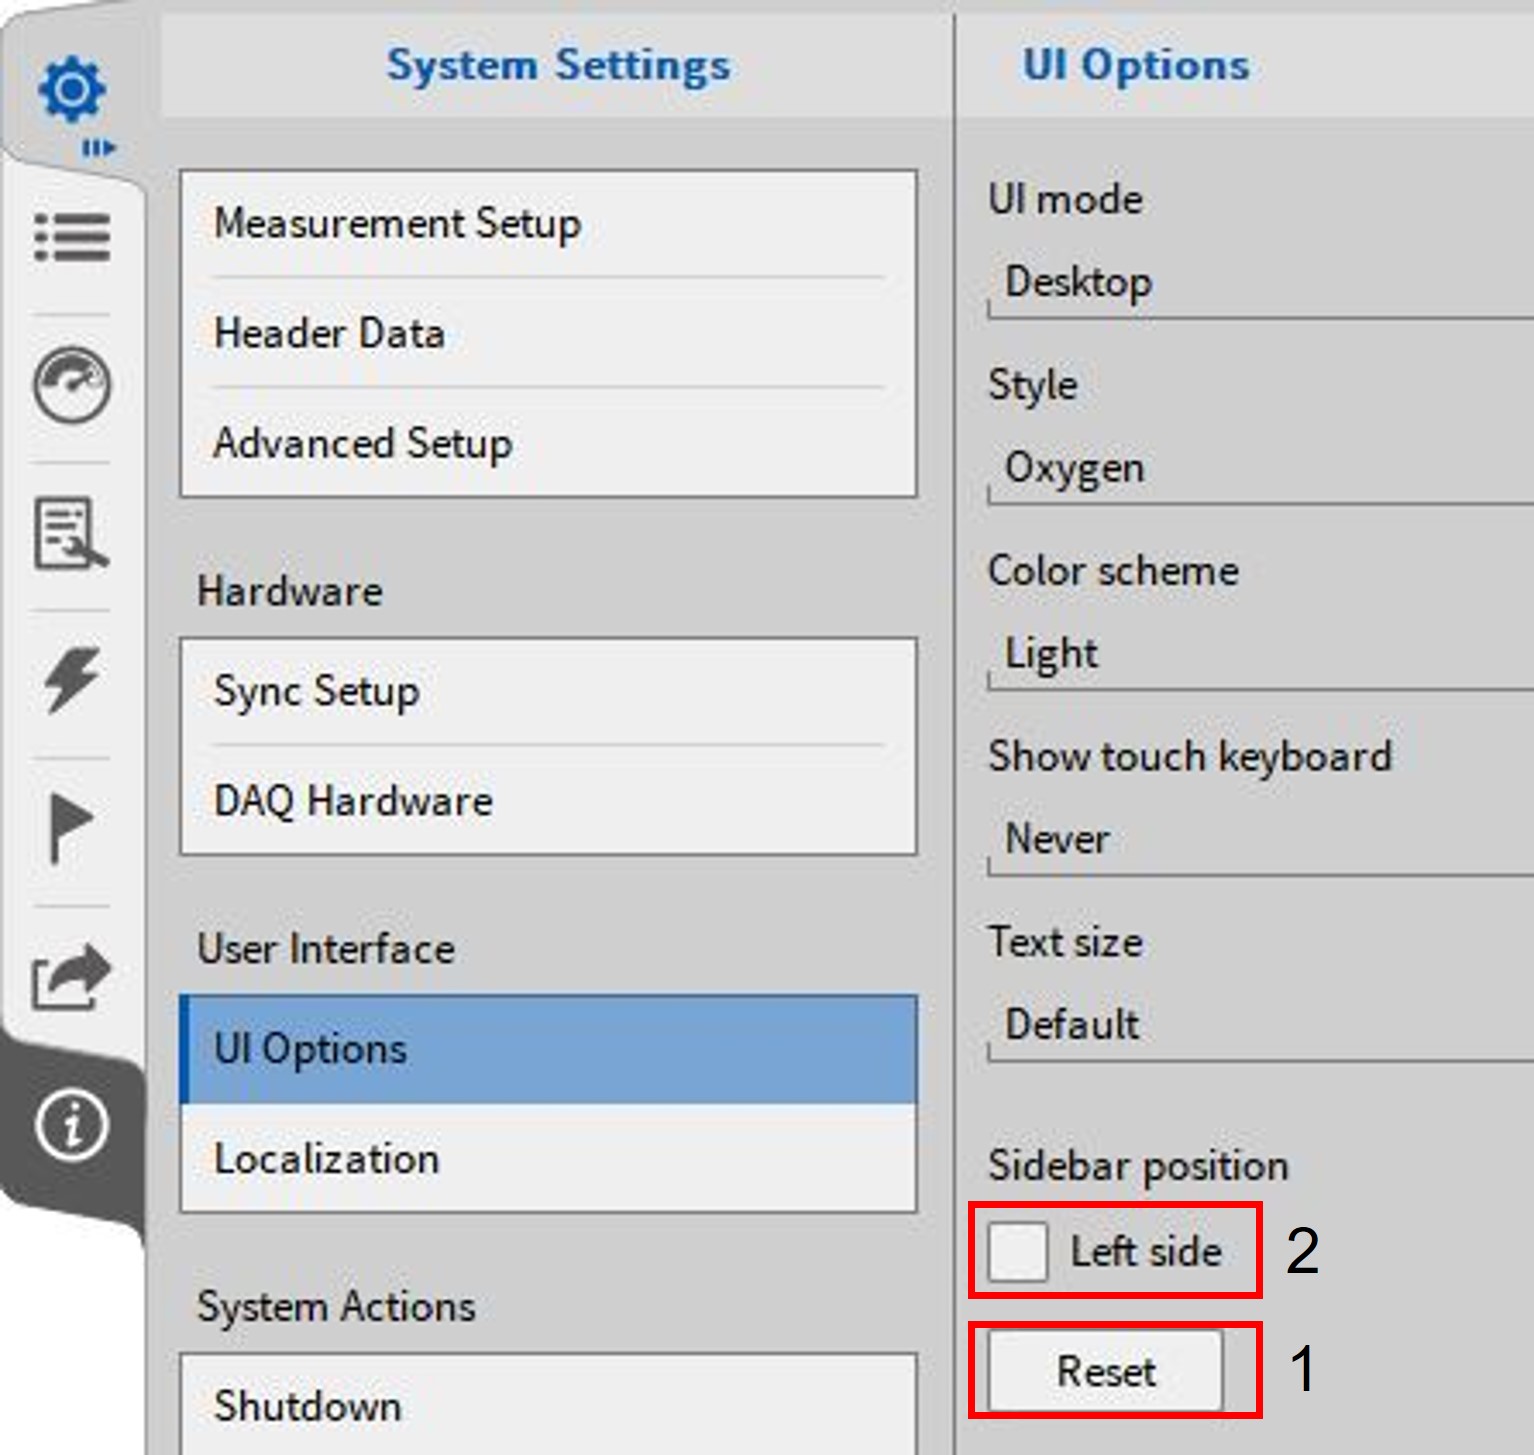Open the Header Data menu entry

[548, 333]
